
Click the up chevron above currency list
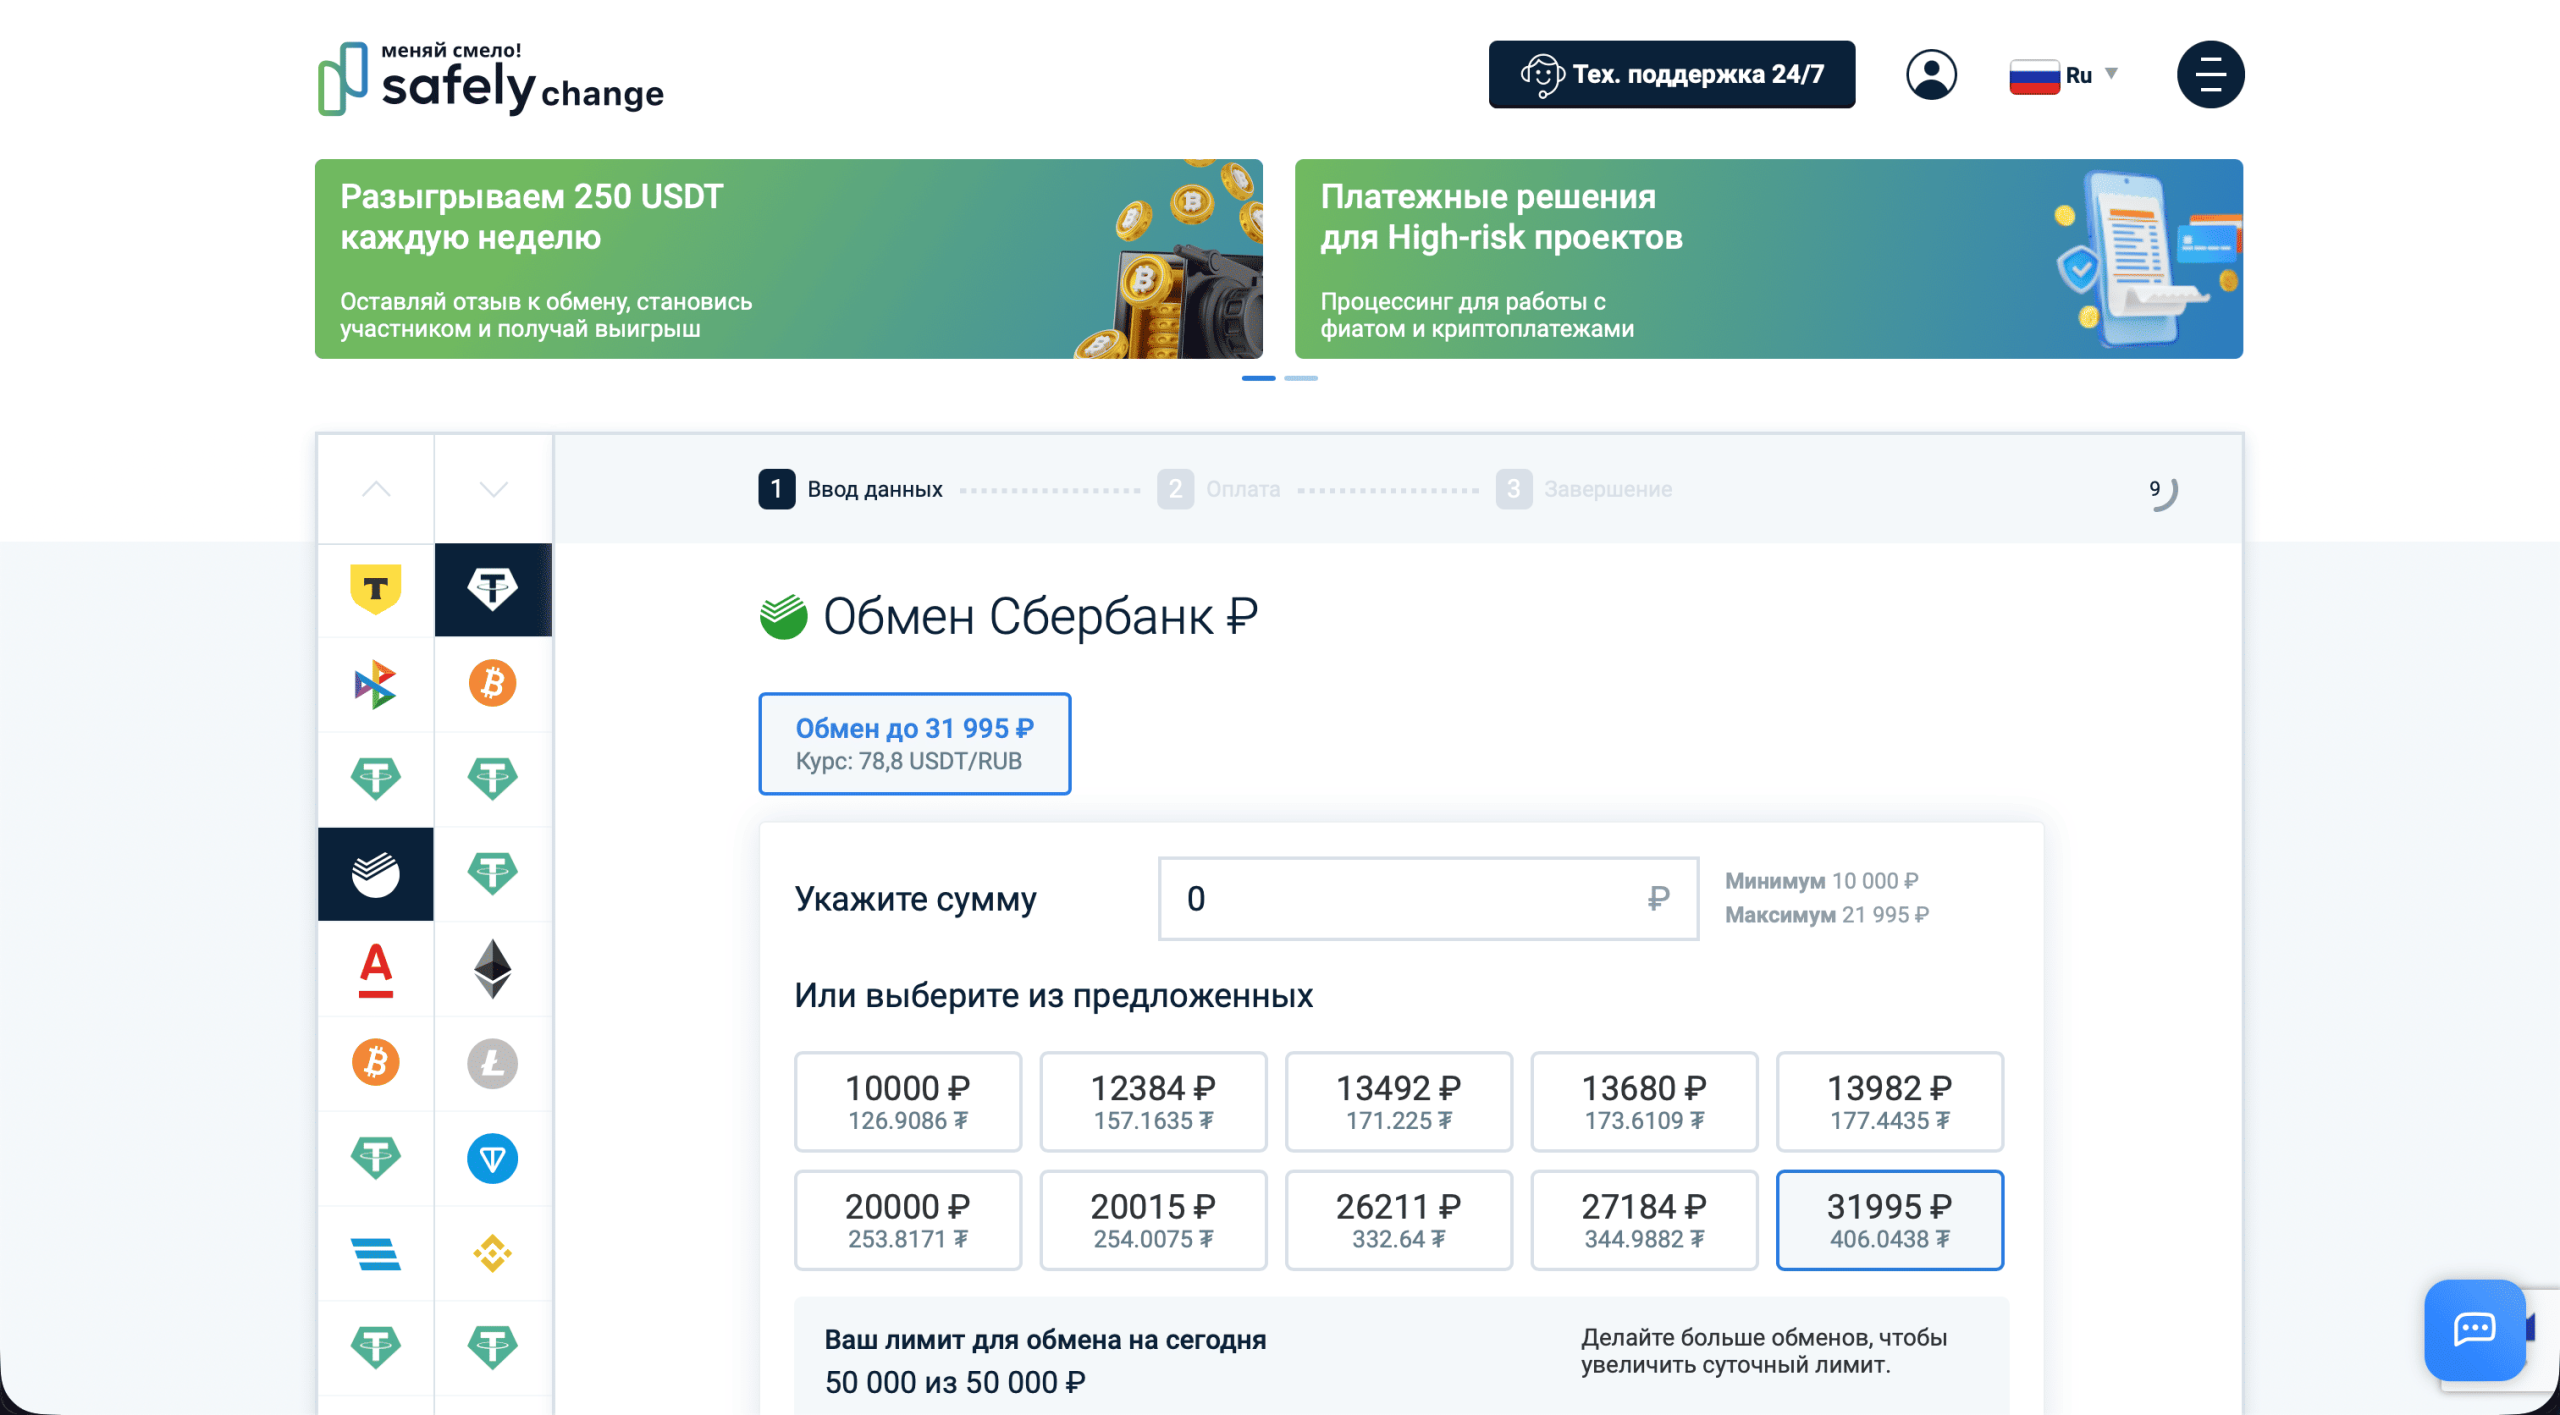pos(376,489)
